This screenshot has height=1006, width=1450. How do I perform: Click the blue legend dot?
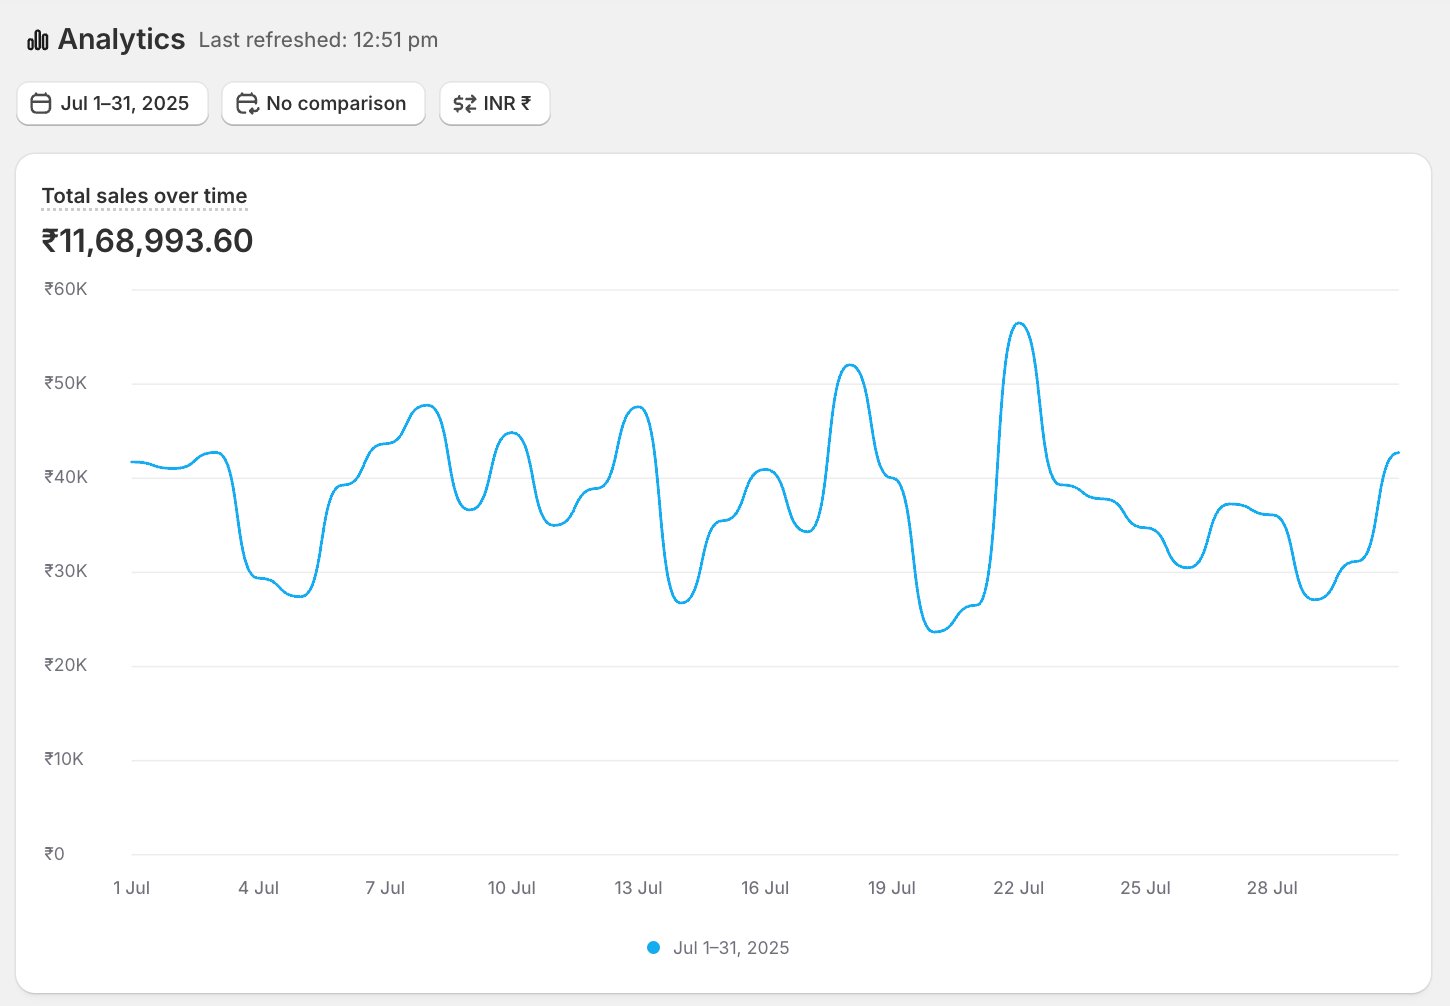click(653, 947)
